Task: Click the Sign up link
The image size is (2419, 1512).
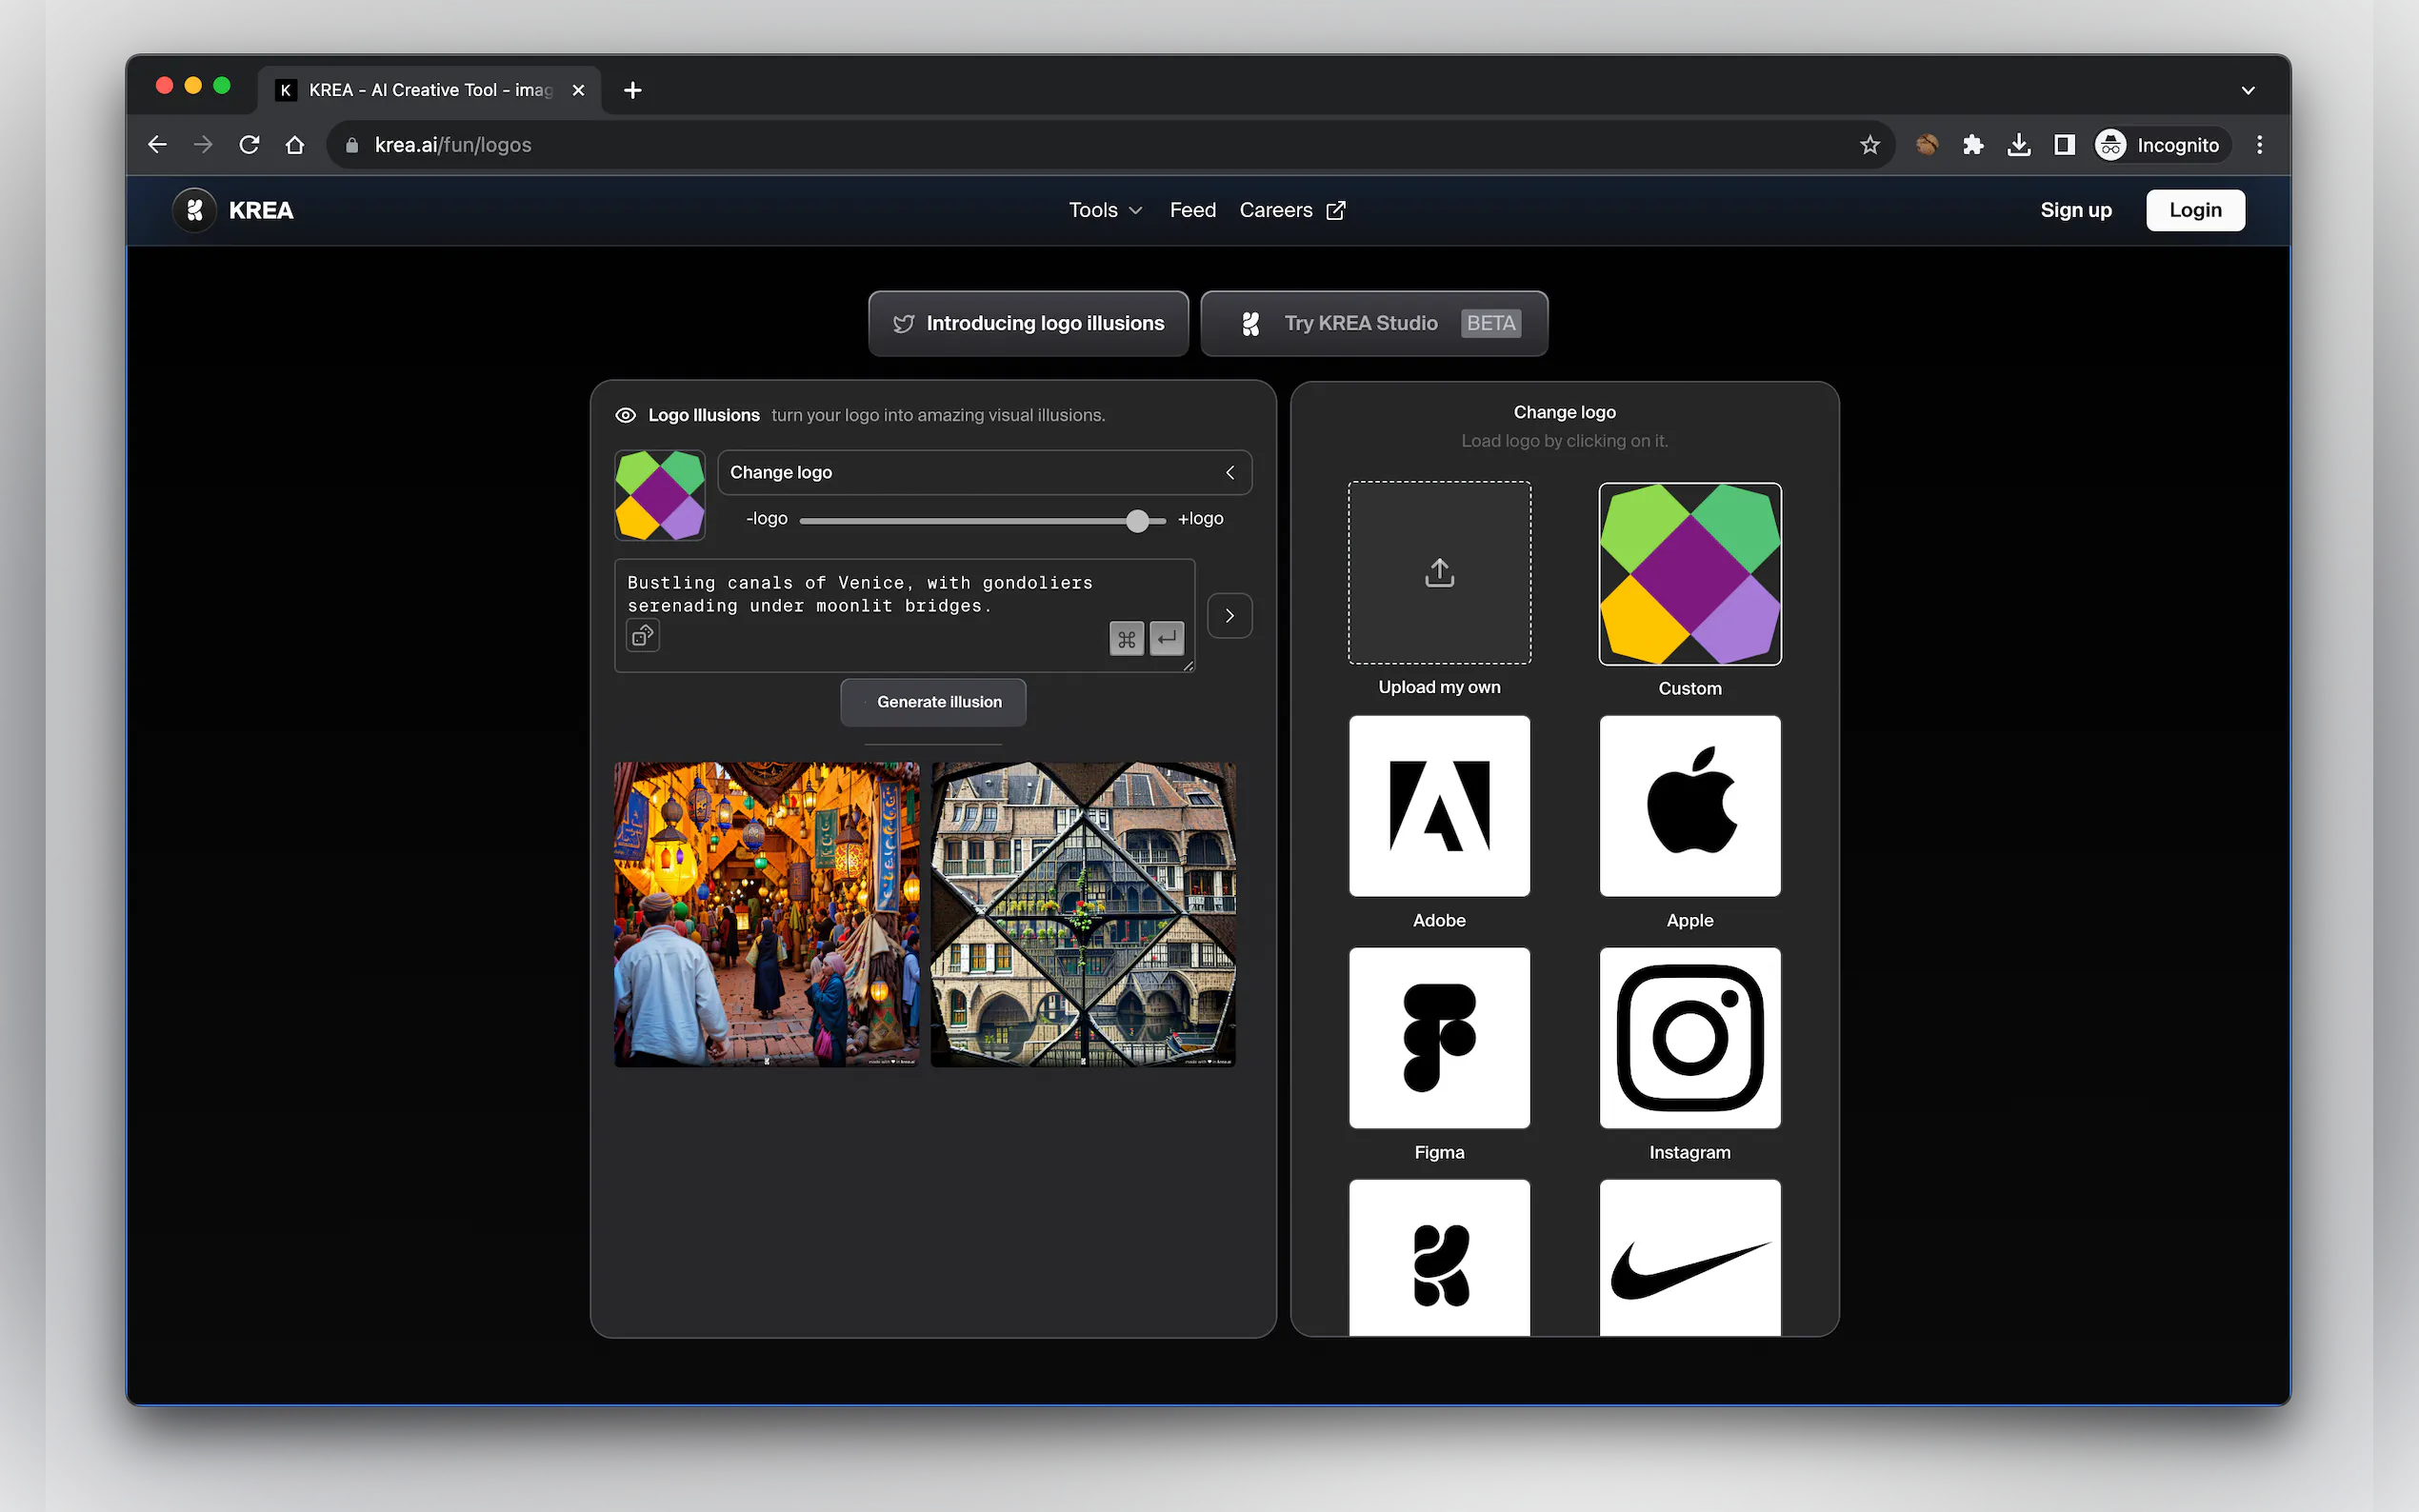Action: 2075,210
